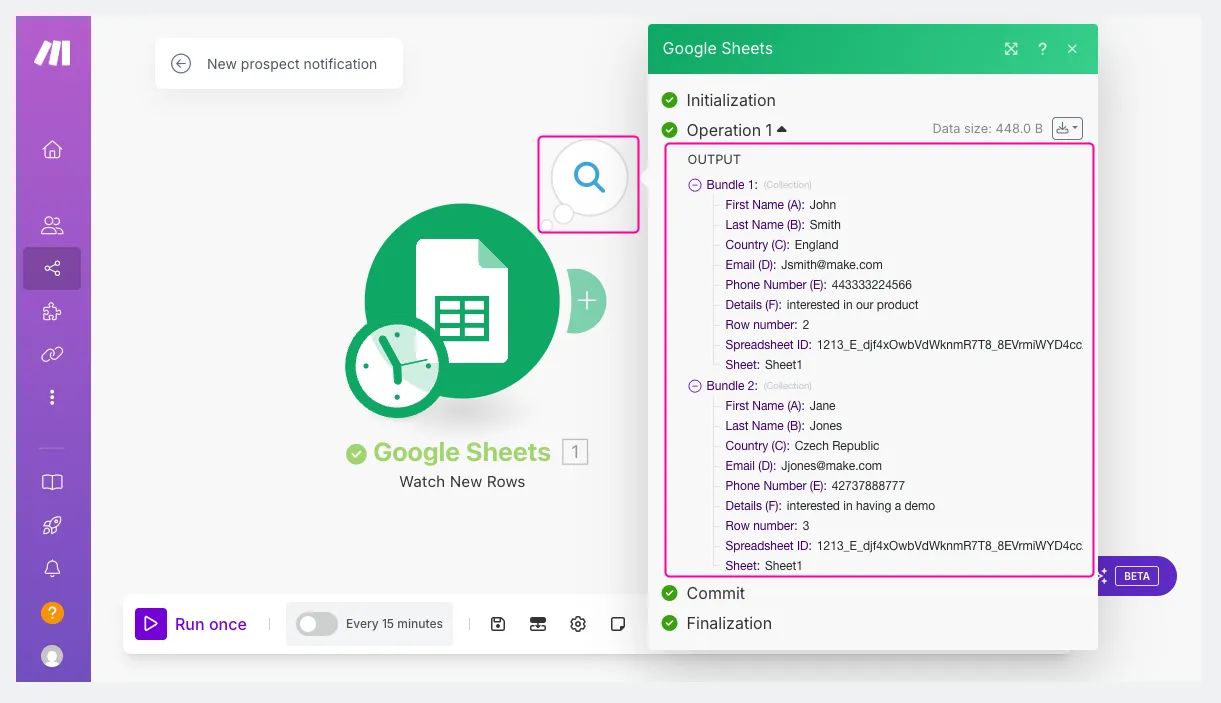Collapse Bundle 1 collection
Image resolution: width=1221 pixels, height=703 pixels.
point(696,185)
